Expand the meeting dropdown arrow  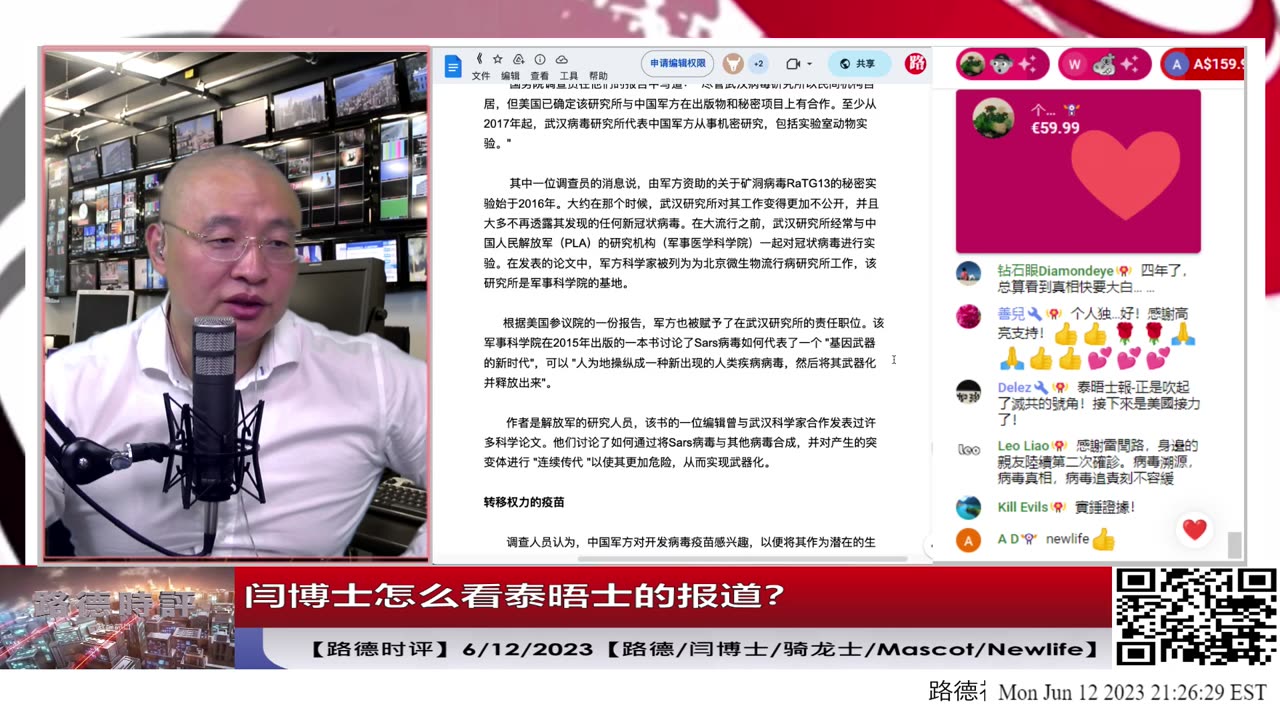(x=809, y=64)
